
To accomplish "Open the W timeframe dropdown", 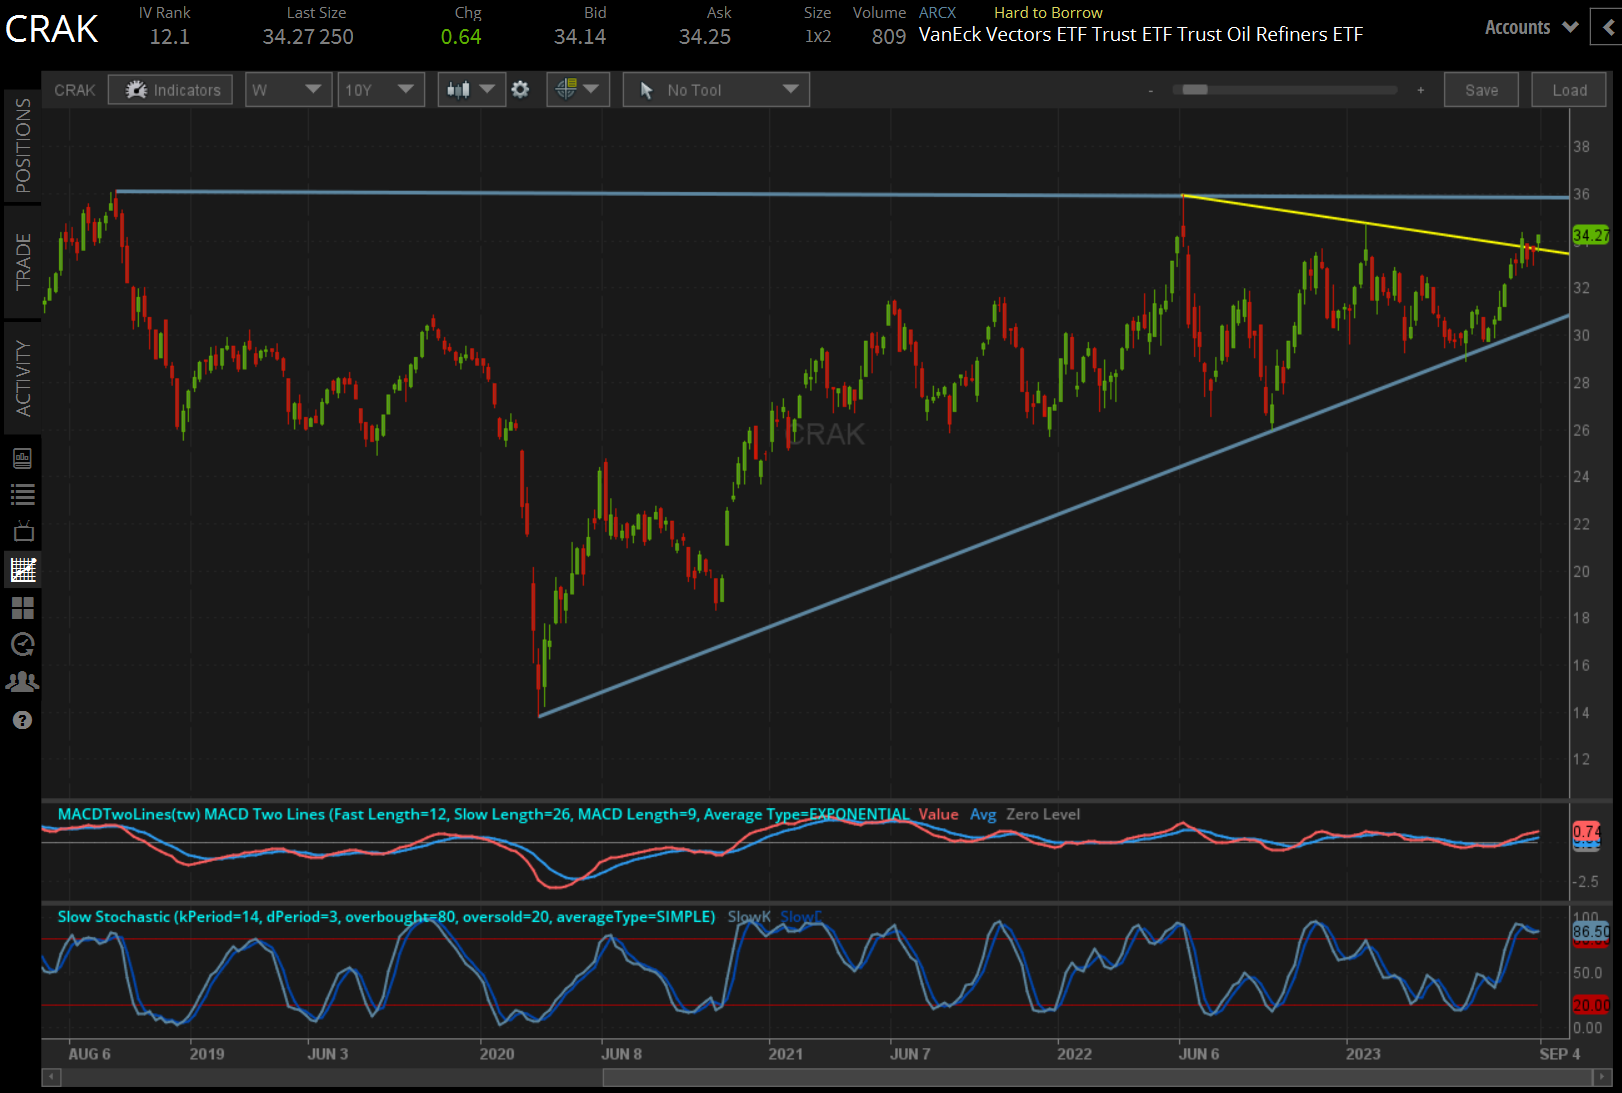I will click(288, 89).
